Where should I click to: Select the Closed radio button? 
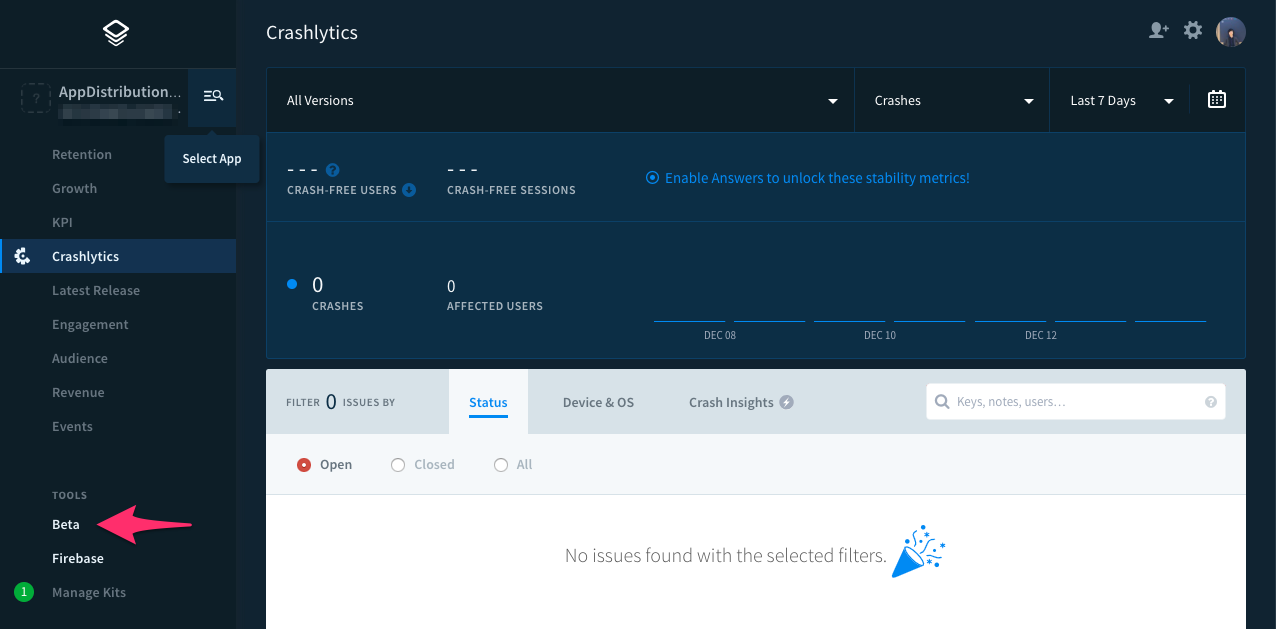(397, 465)
